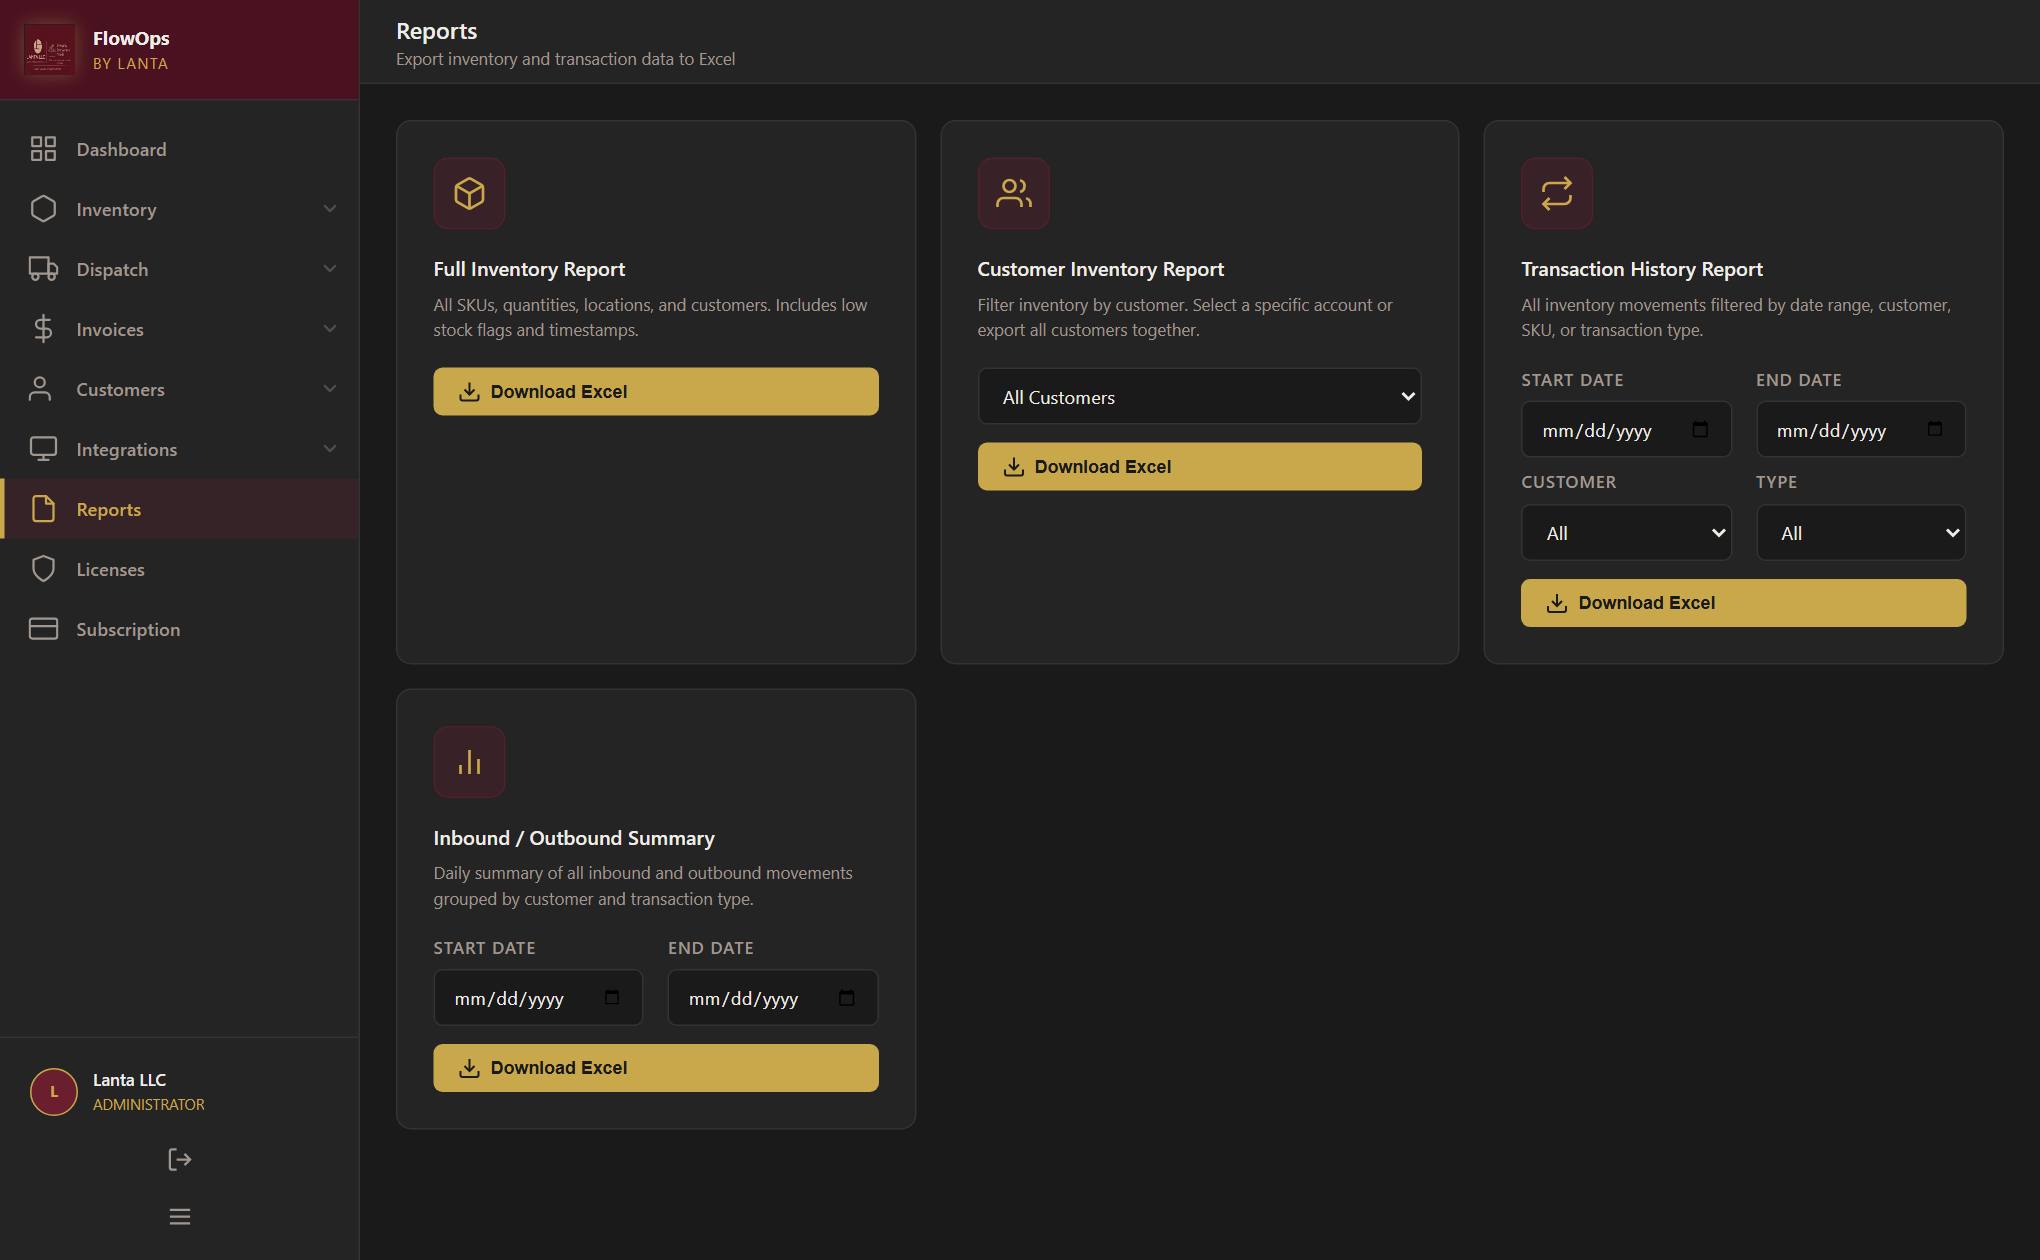Click the Full Inventory Report box icon
Screen dimensions: 2040x1260
(469, 193)
